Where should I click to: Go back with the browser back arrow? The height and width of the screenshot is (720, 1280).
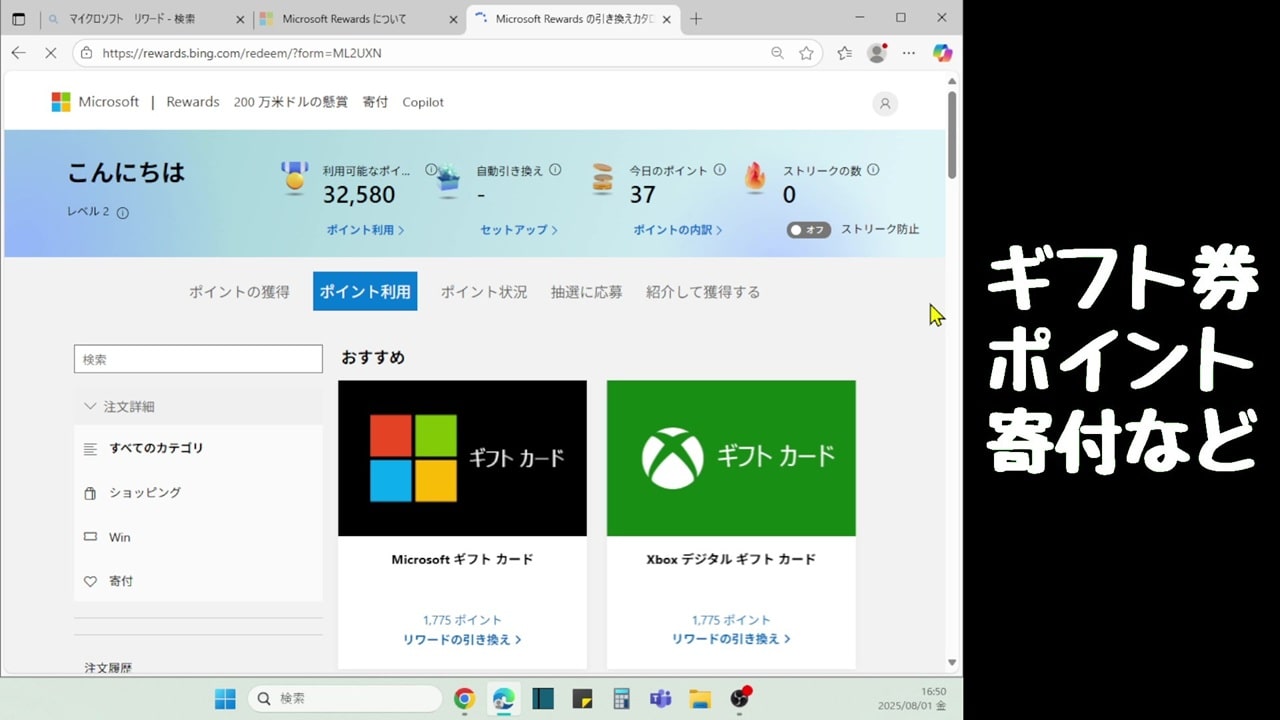pos(18,53)
